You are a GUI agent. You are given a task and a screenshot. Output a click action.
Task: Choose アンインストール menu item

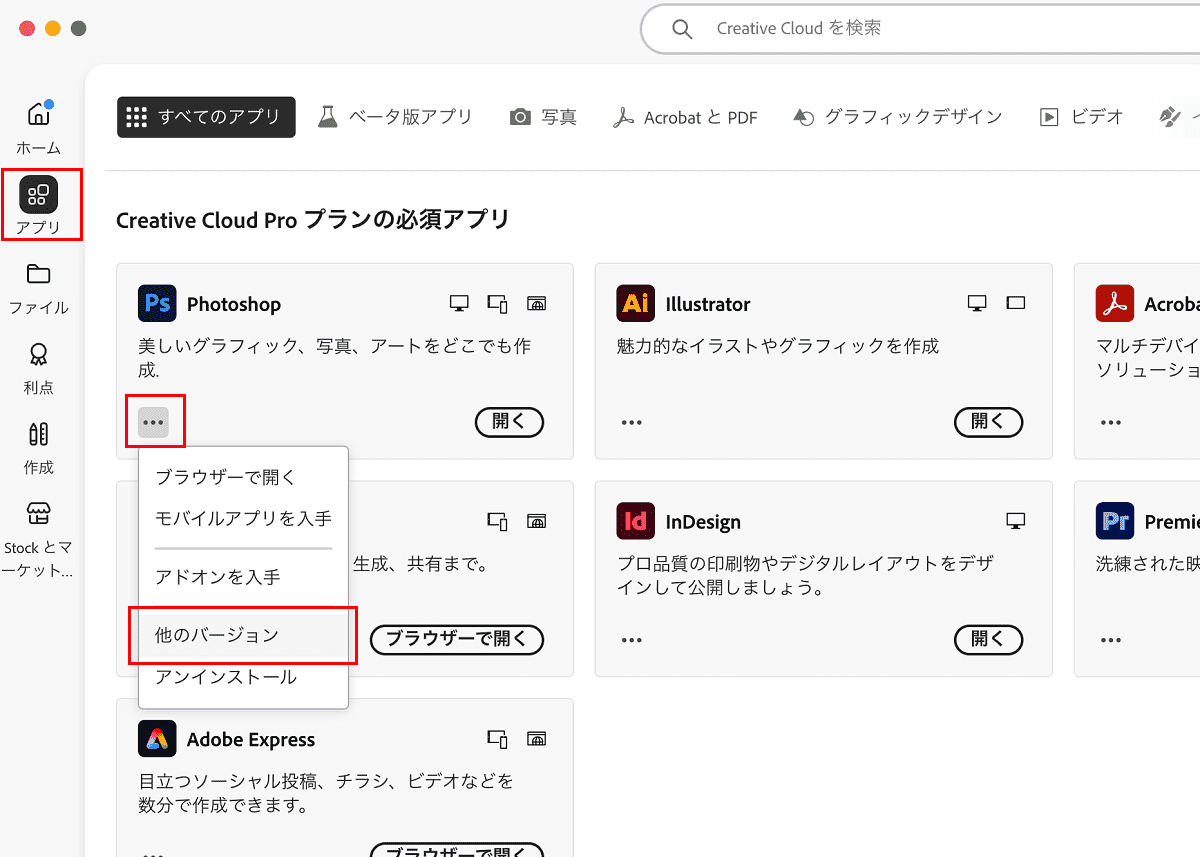(243, 677)
